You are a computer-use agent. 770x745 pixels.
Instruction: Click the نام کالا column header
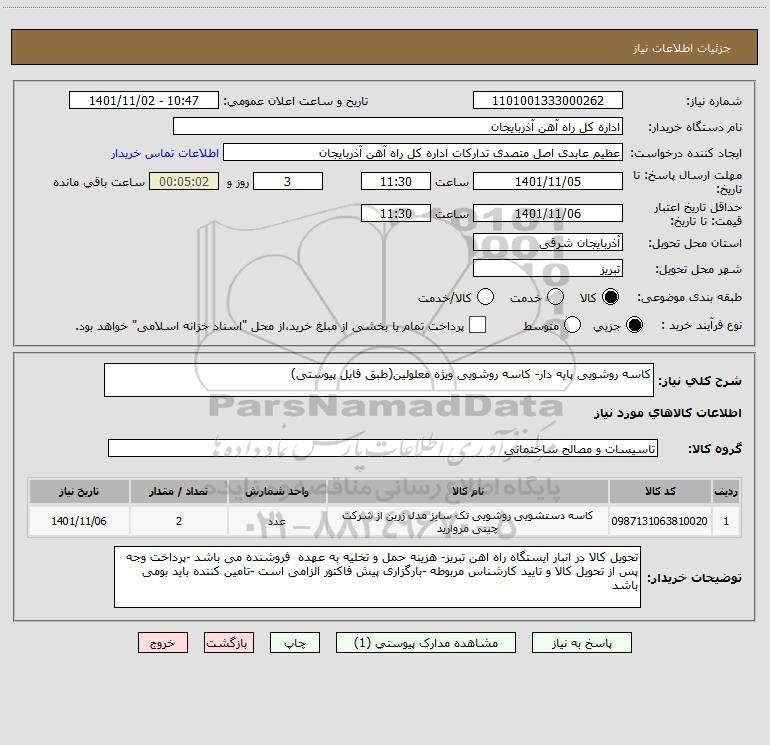(x=468, y=491)
